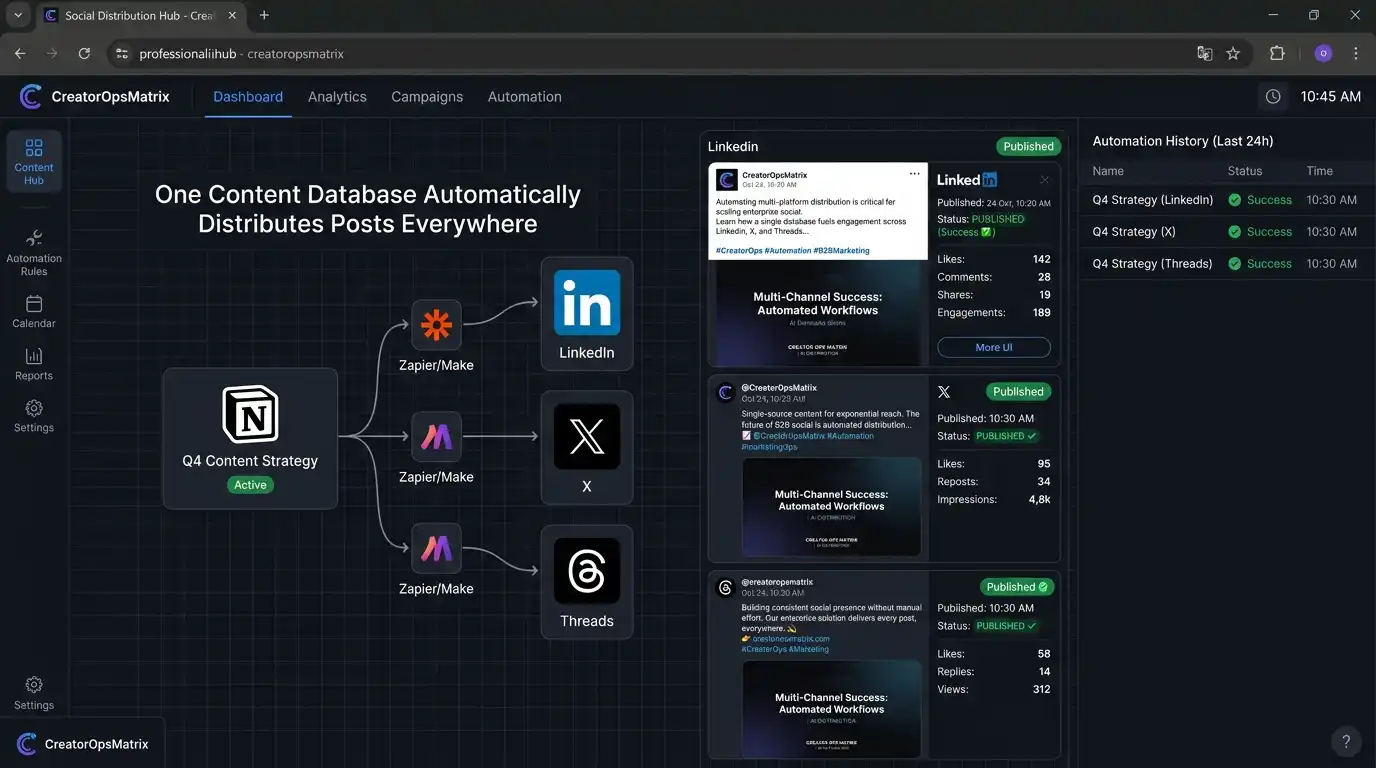This screenshot has height=768, width=1376.
Task: Click the Threads Views value 312
Action: [1042, 690]
